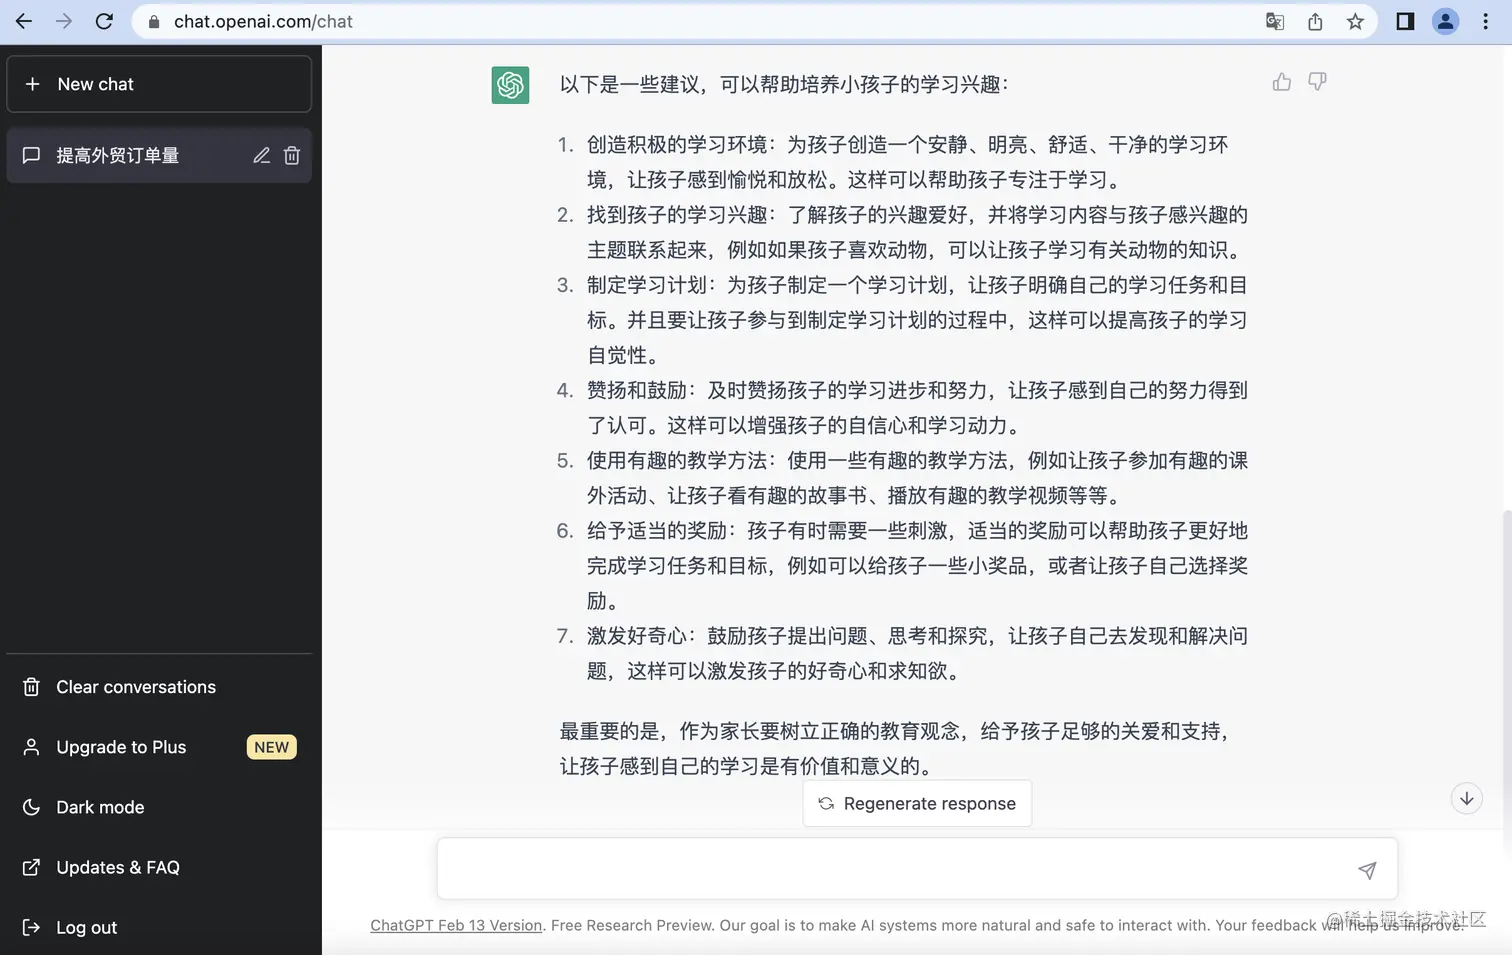Delete the 提高外贸订单量 chat with trash icon
1512x955 pixels.
[x=292, y=155]
